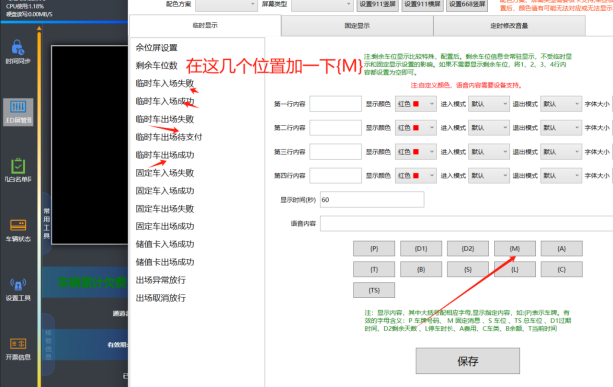Pick the fourth row red color swatch

(x=416, y=176)
